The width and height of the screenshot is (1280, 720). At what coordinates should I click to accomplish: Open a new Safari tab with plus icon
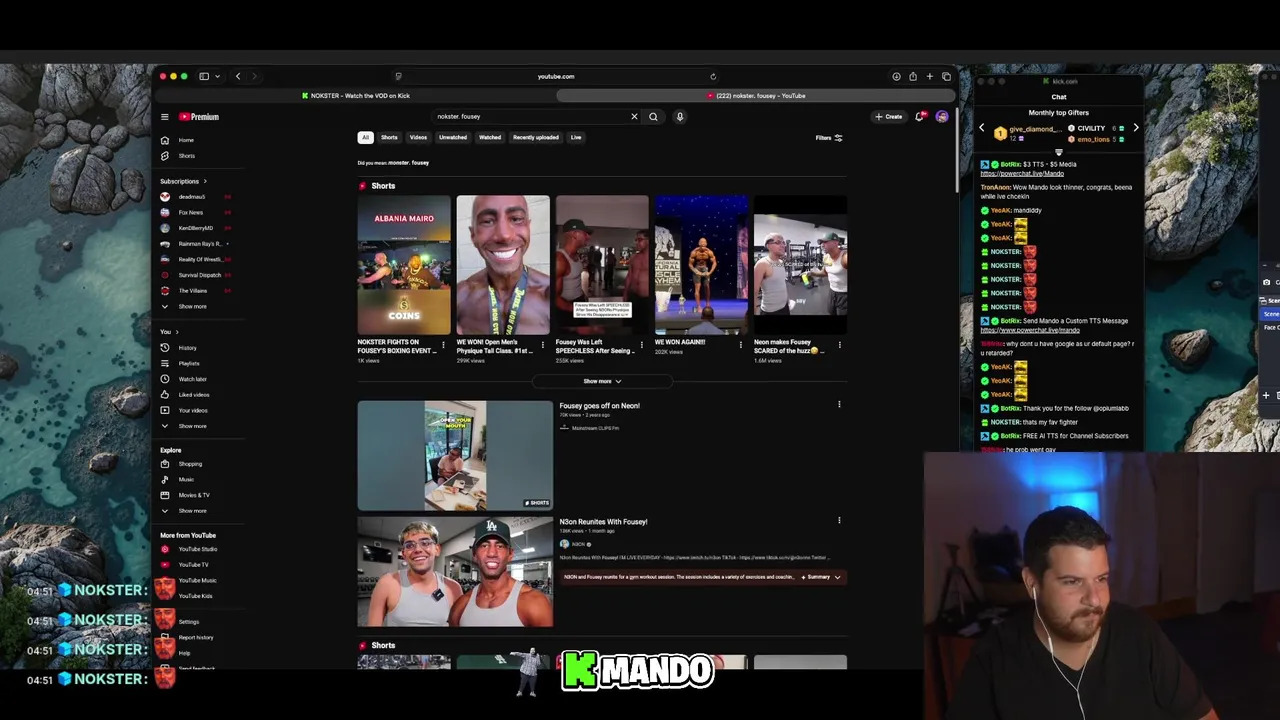(929, 76)
